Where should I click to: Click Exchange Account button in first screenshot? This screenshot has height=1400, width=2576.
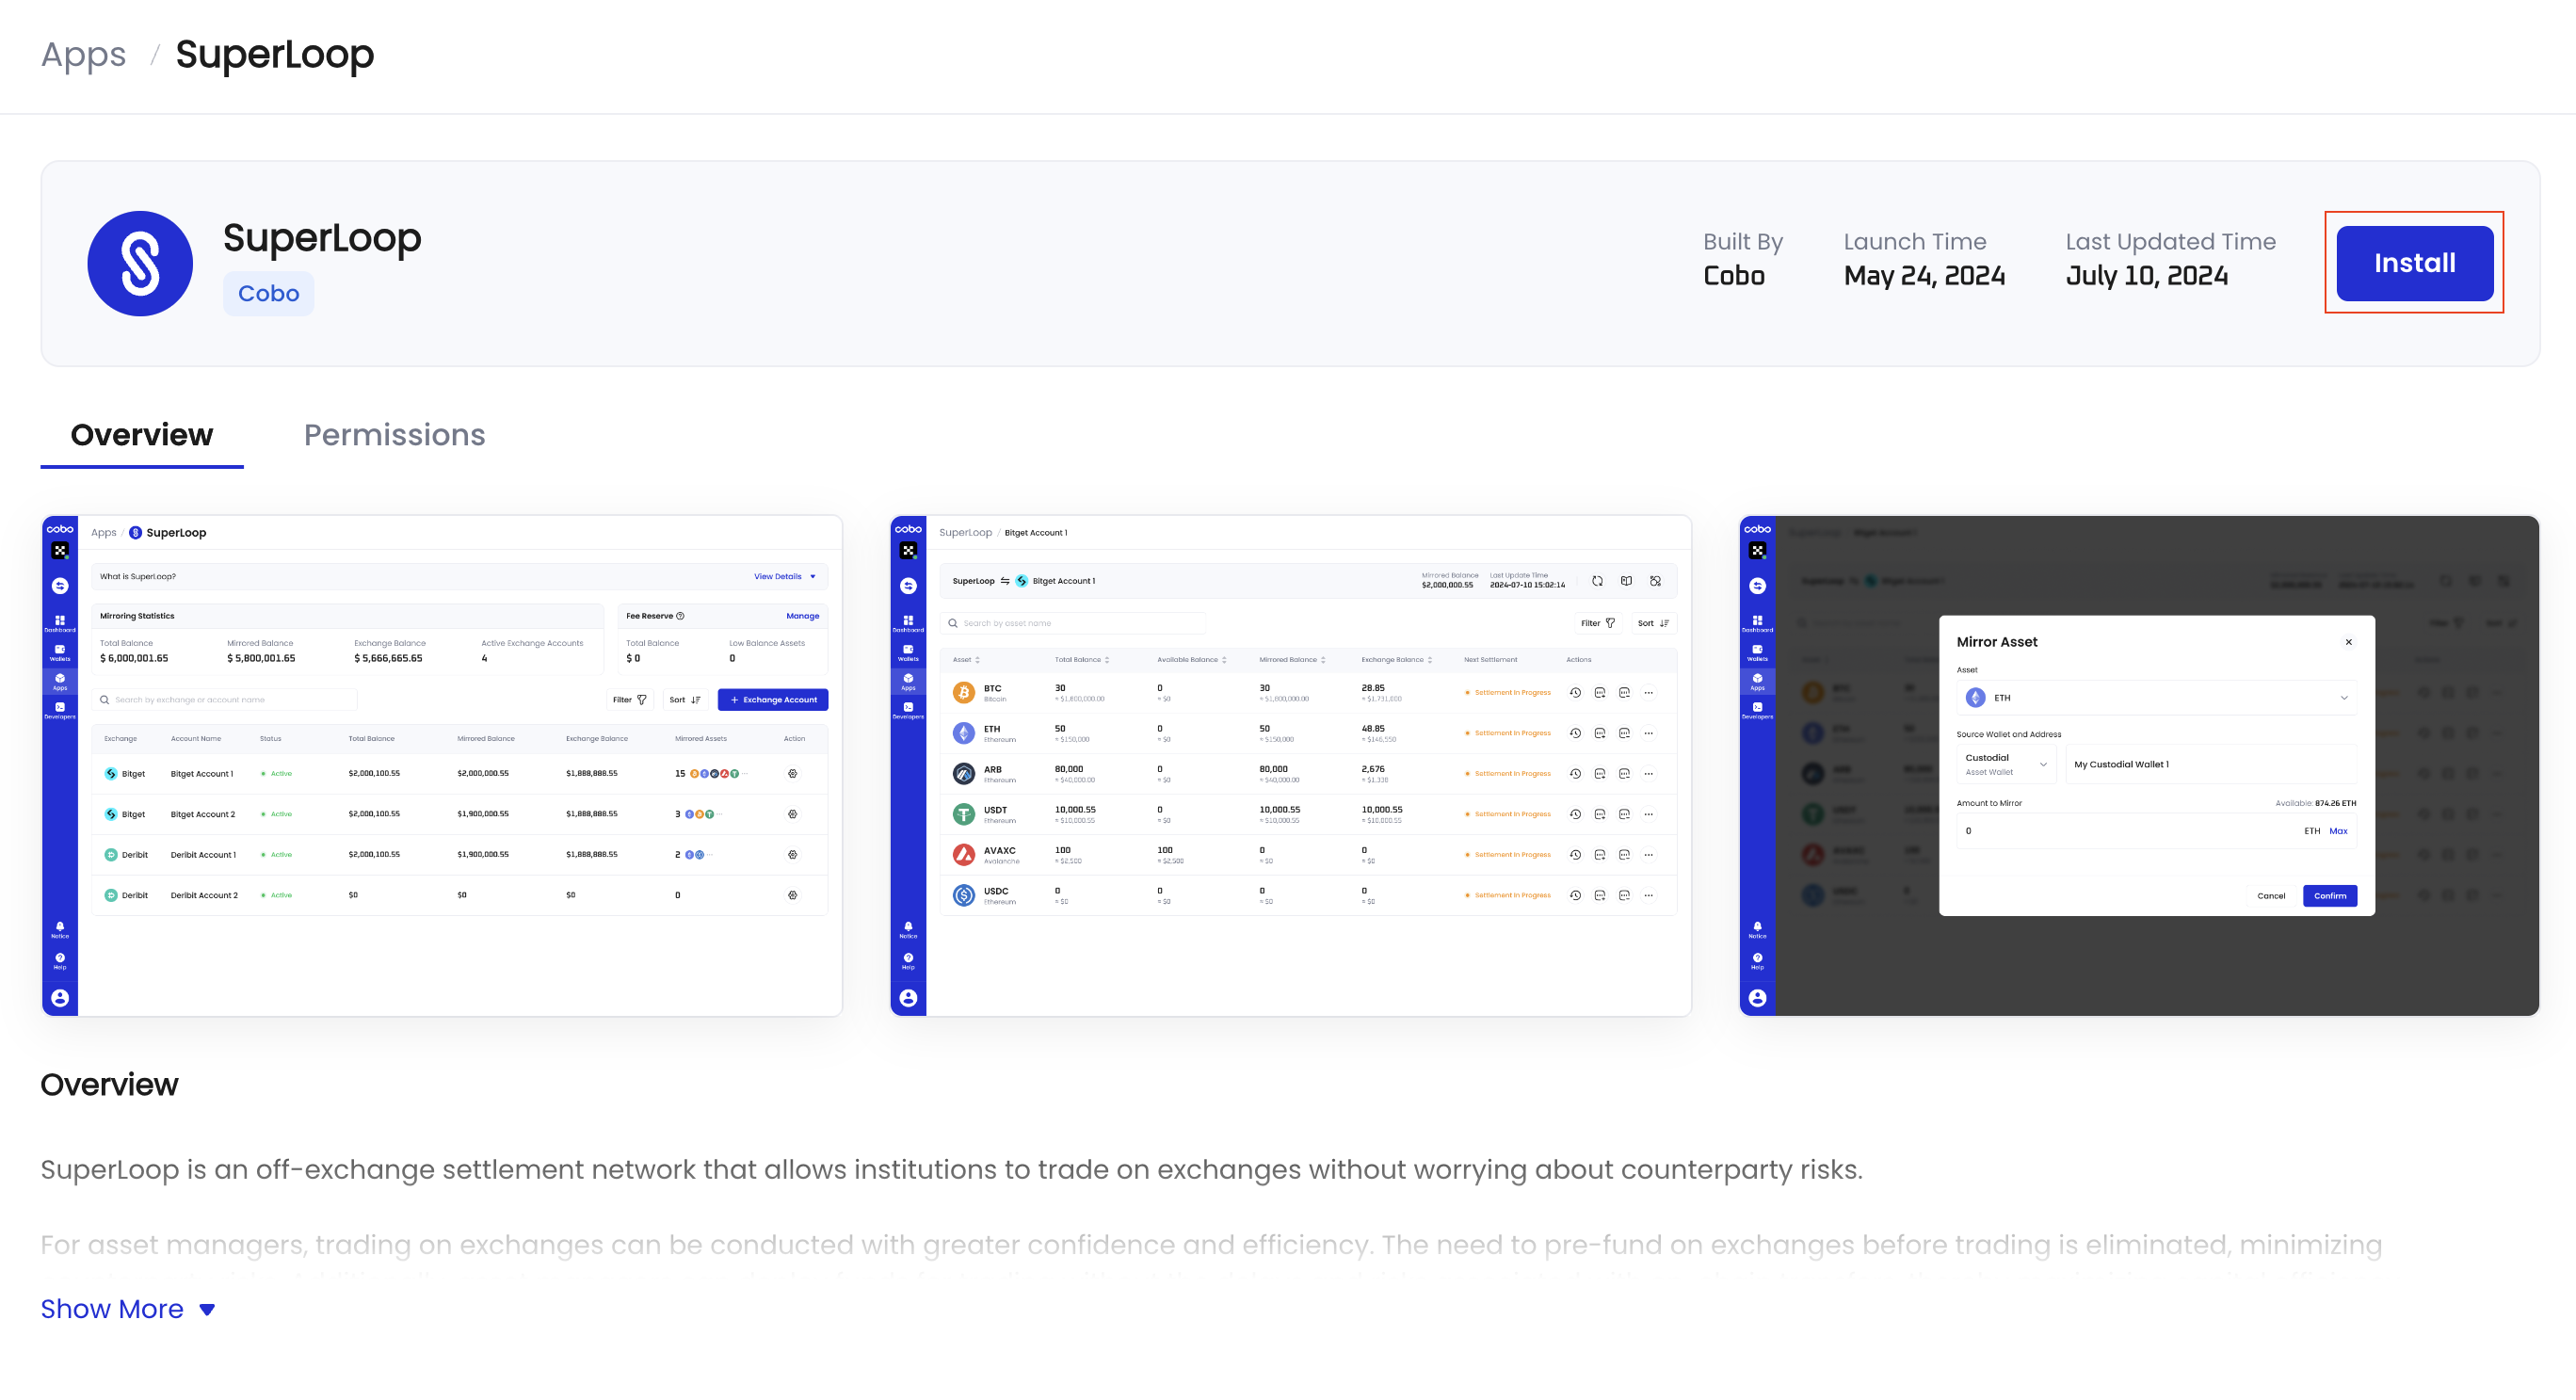click(x=772, y=700)
